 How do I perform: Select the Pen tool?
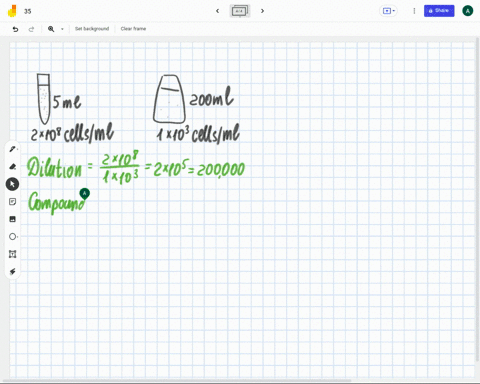point(12,149)
